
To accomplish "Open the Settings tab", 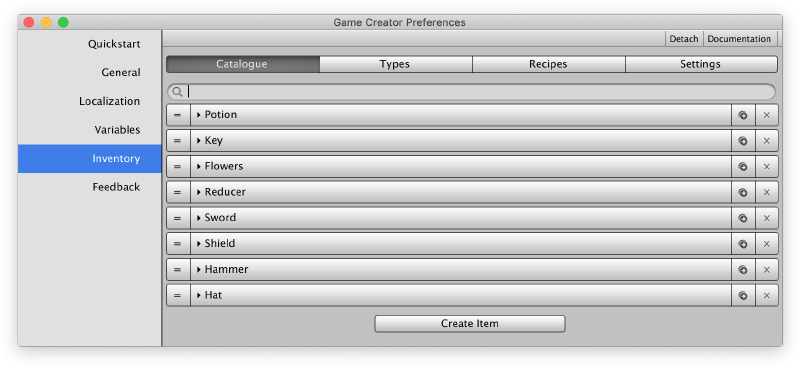I will click(x=702, y=64).
